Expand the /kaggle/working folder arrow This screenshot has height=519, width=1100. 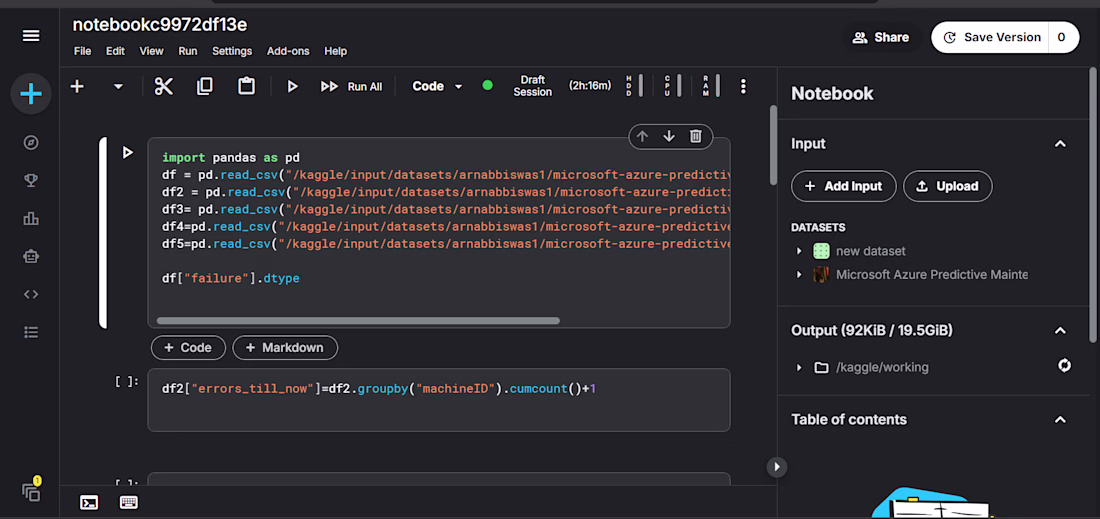point(799,368)
